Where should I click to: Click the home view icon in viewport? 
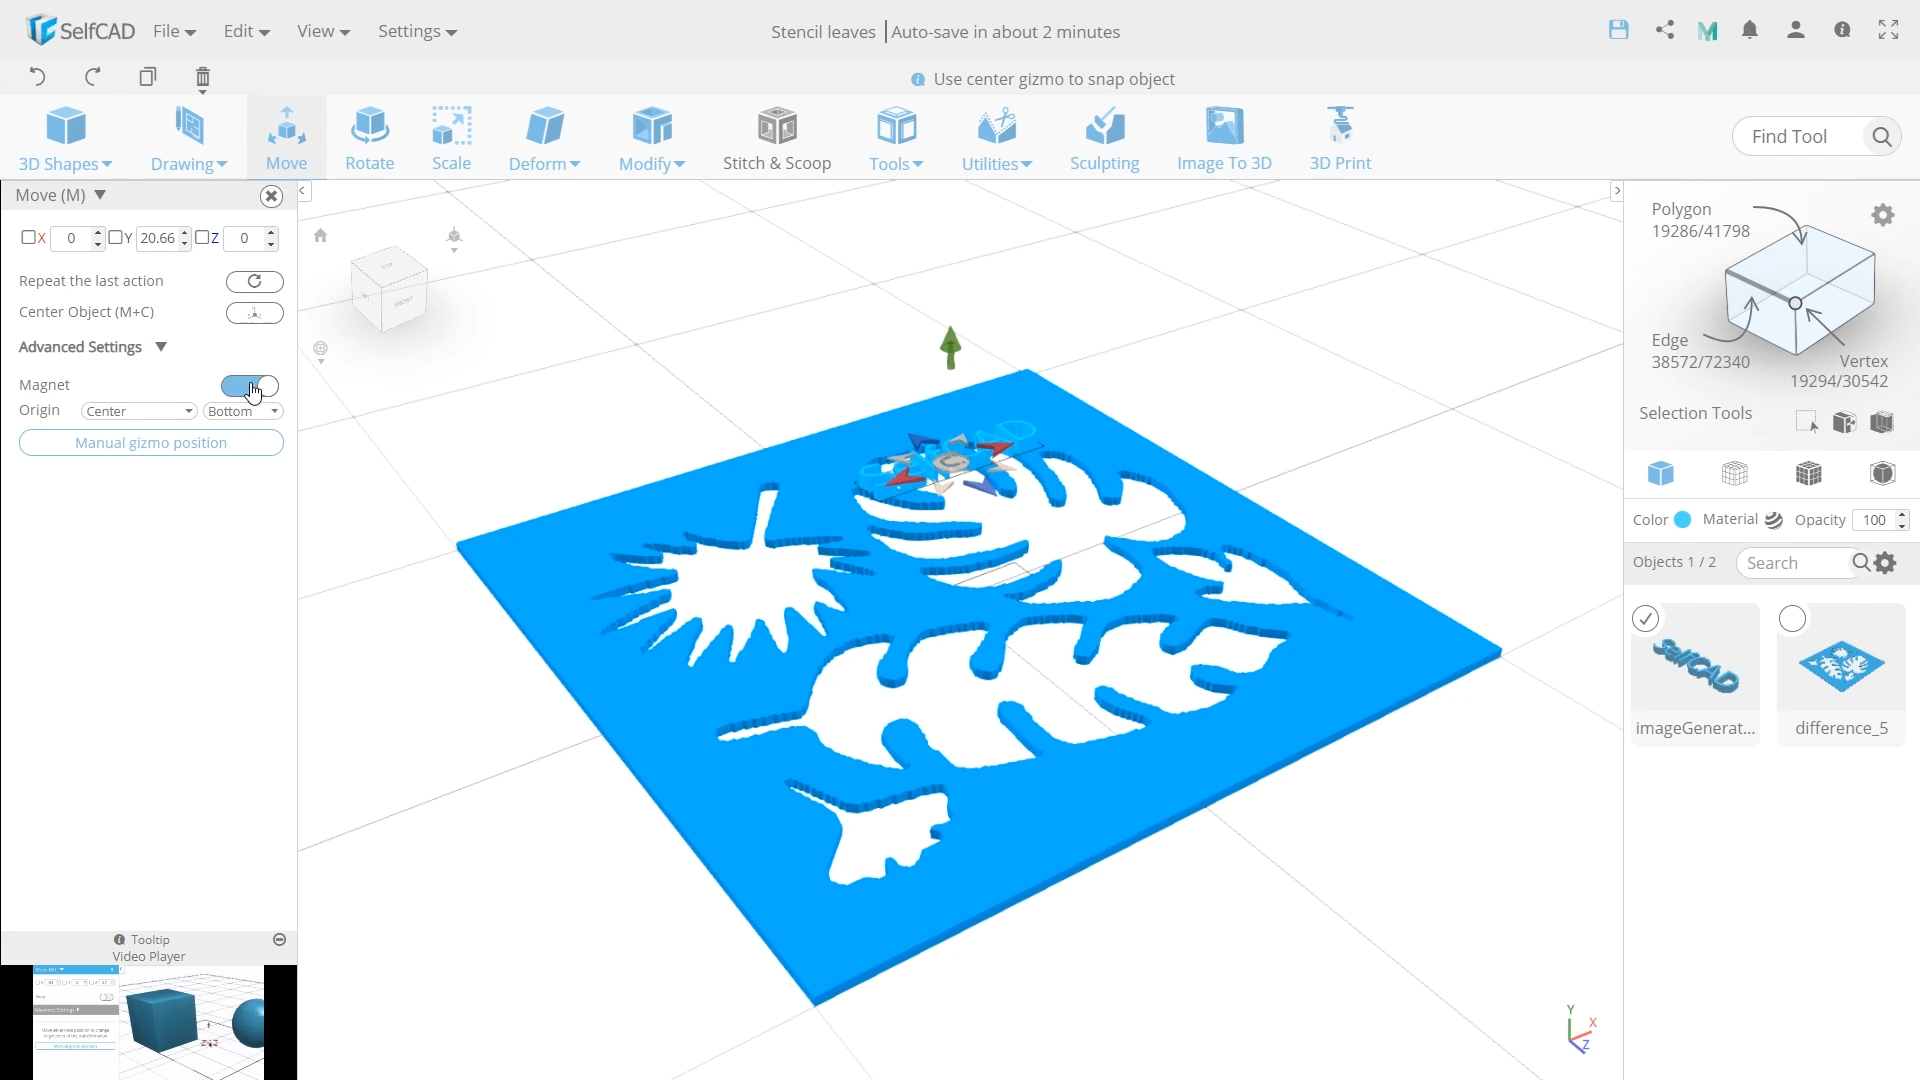click(x=320, y=236)
